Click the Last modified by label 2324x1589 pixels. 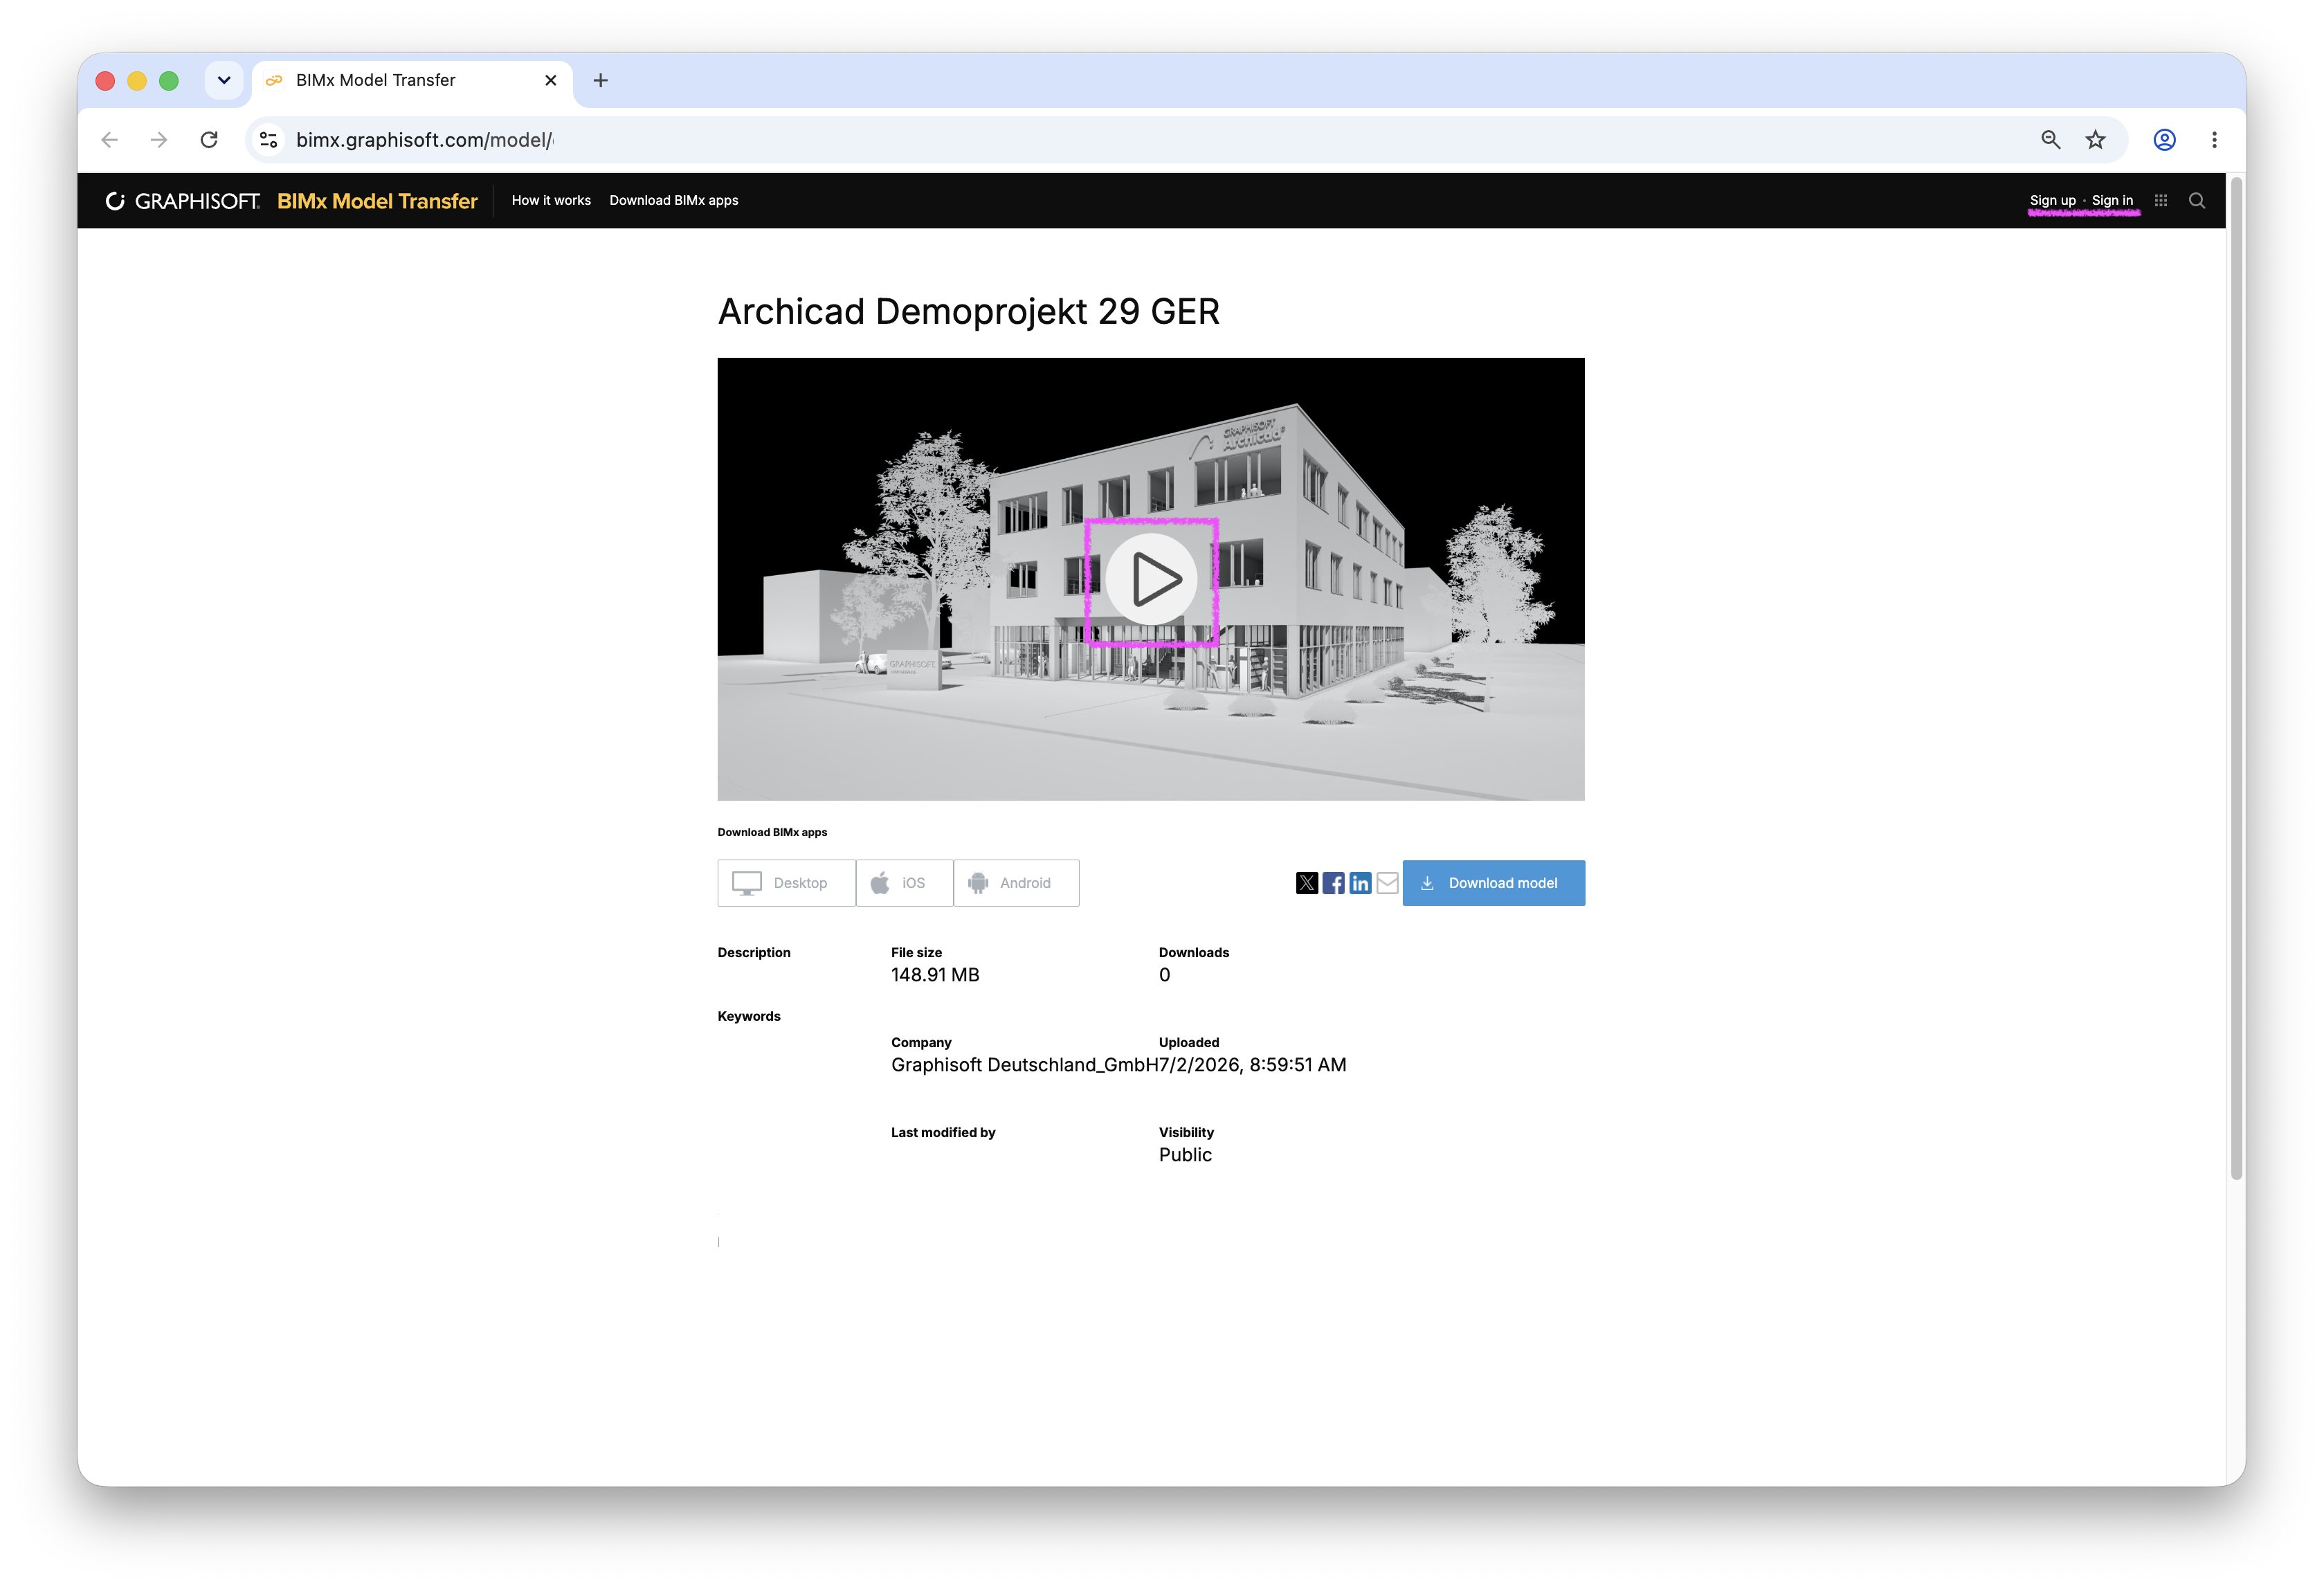(x=943, y=1132)
